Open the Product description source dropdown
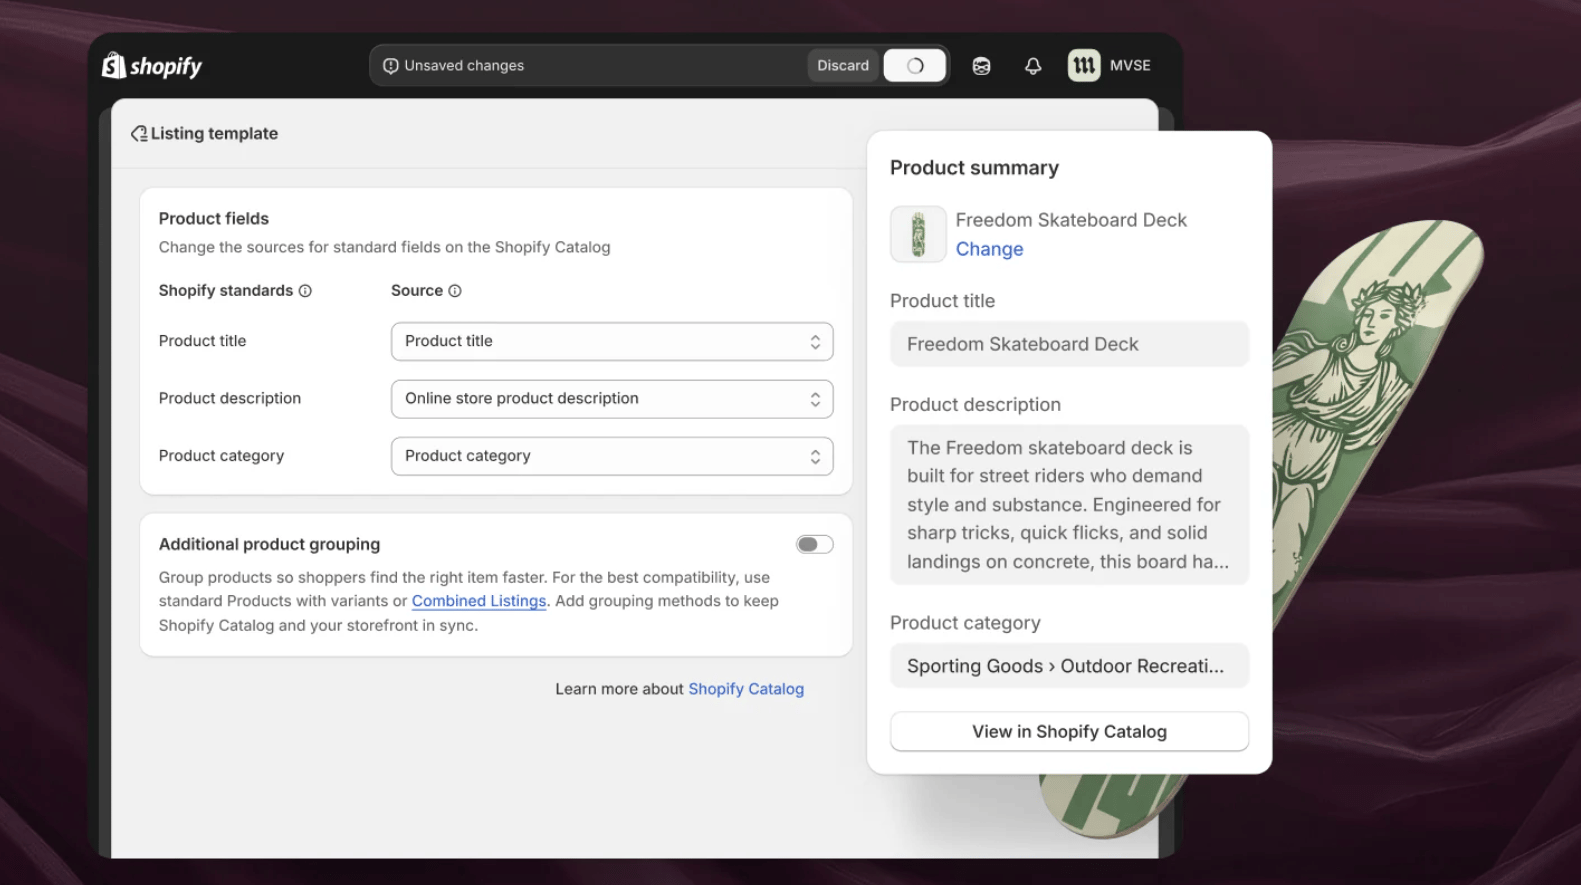Image resolution: width=1581 pixels, height=885 pixels. [612, 399]
